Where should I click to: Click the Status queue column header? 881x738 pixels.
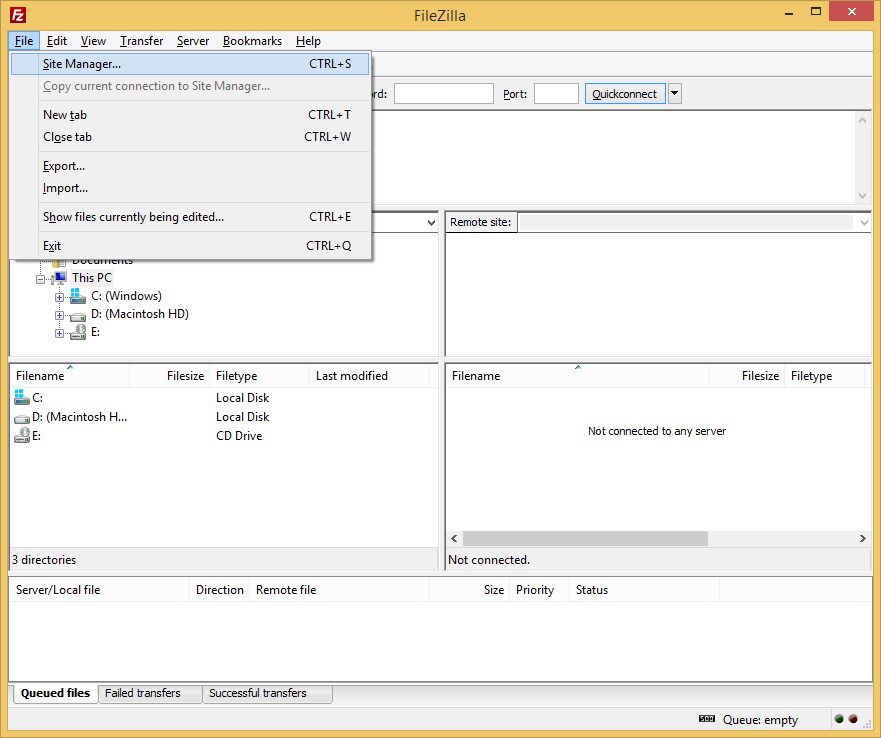644,590
